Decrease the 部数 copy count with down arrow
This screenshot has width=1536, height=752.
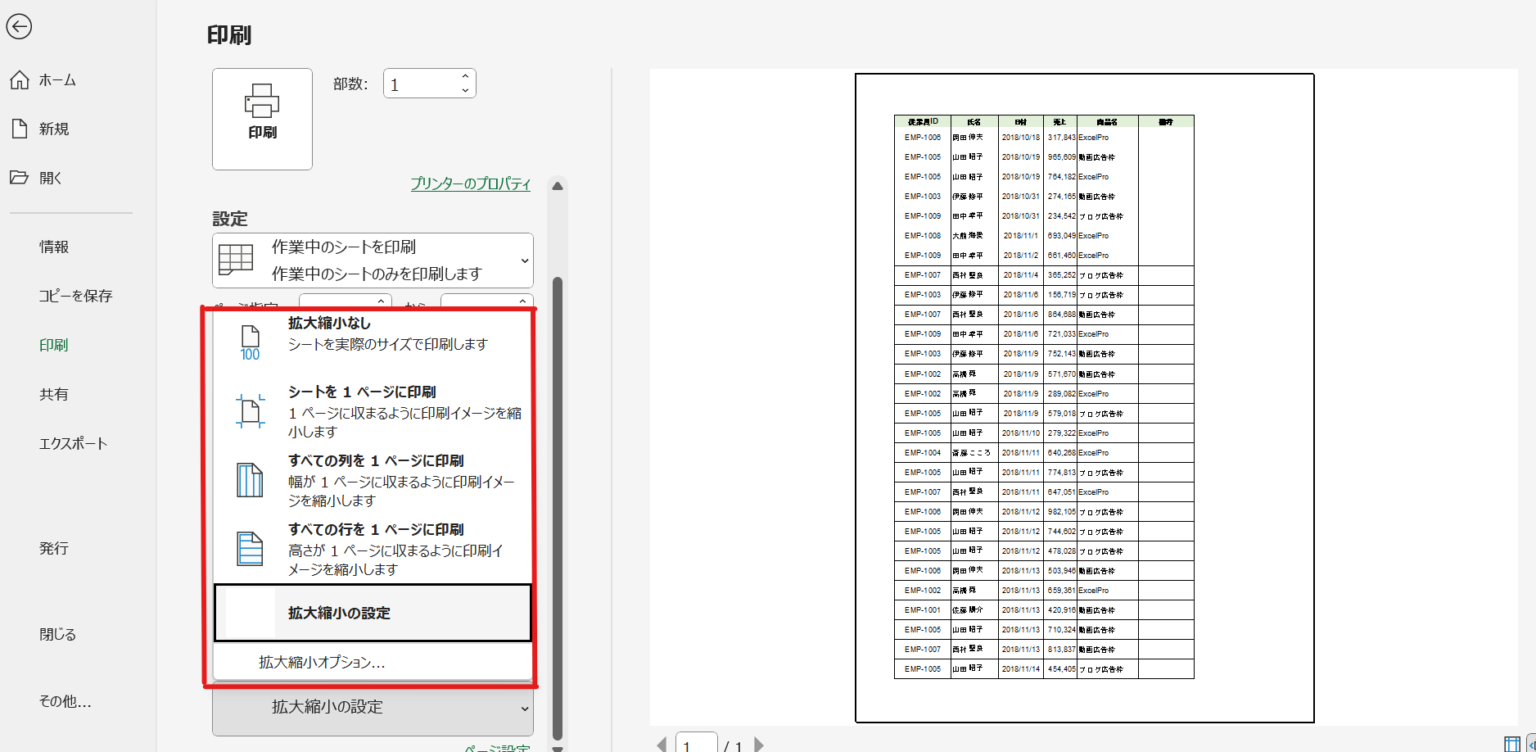[465, 91]
